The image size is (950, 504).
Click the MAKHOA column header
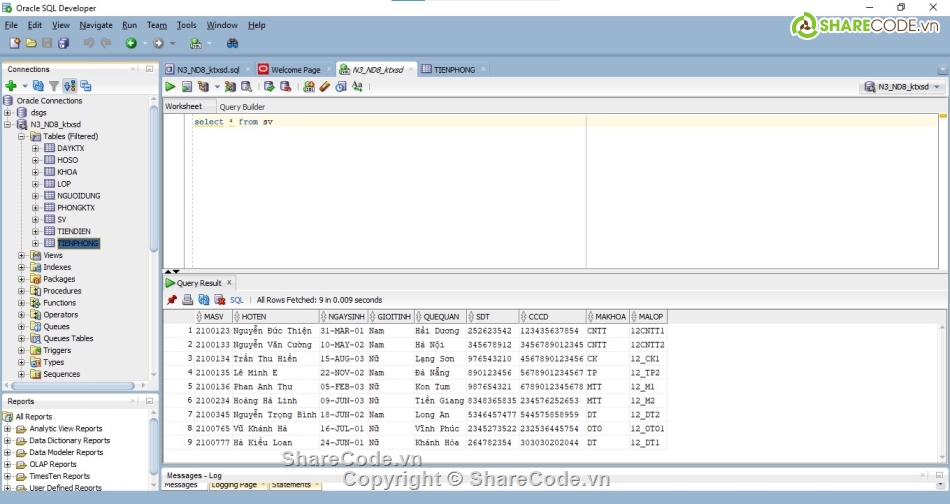(x=608, y=317)
